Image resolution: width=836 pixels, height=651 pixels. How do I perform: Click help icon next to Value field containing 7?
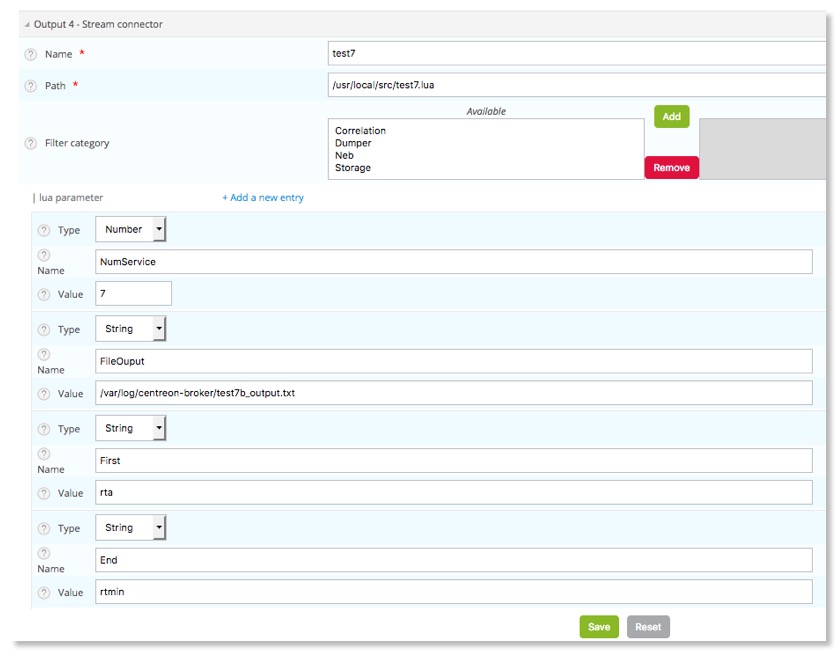[x=43, y=294]
